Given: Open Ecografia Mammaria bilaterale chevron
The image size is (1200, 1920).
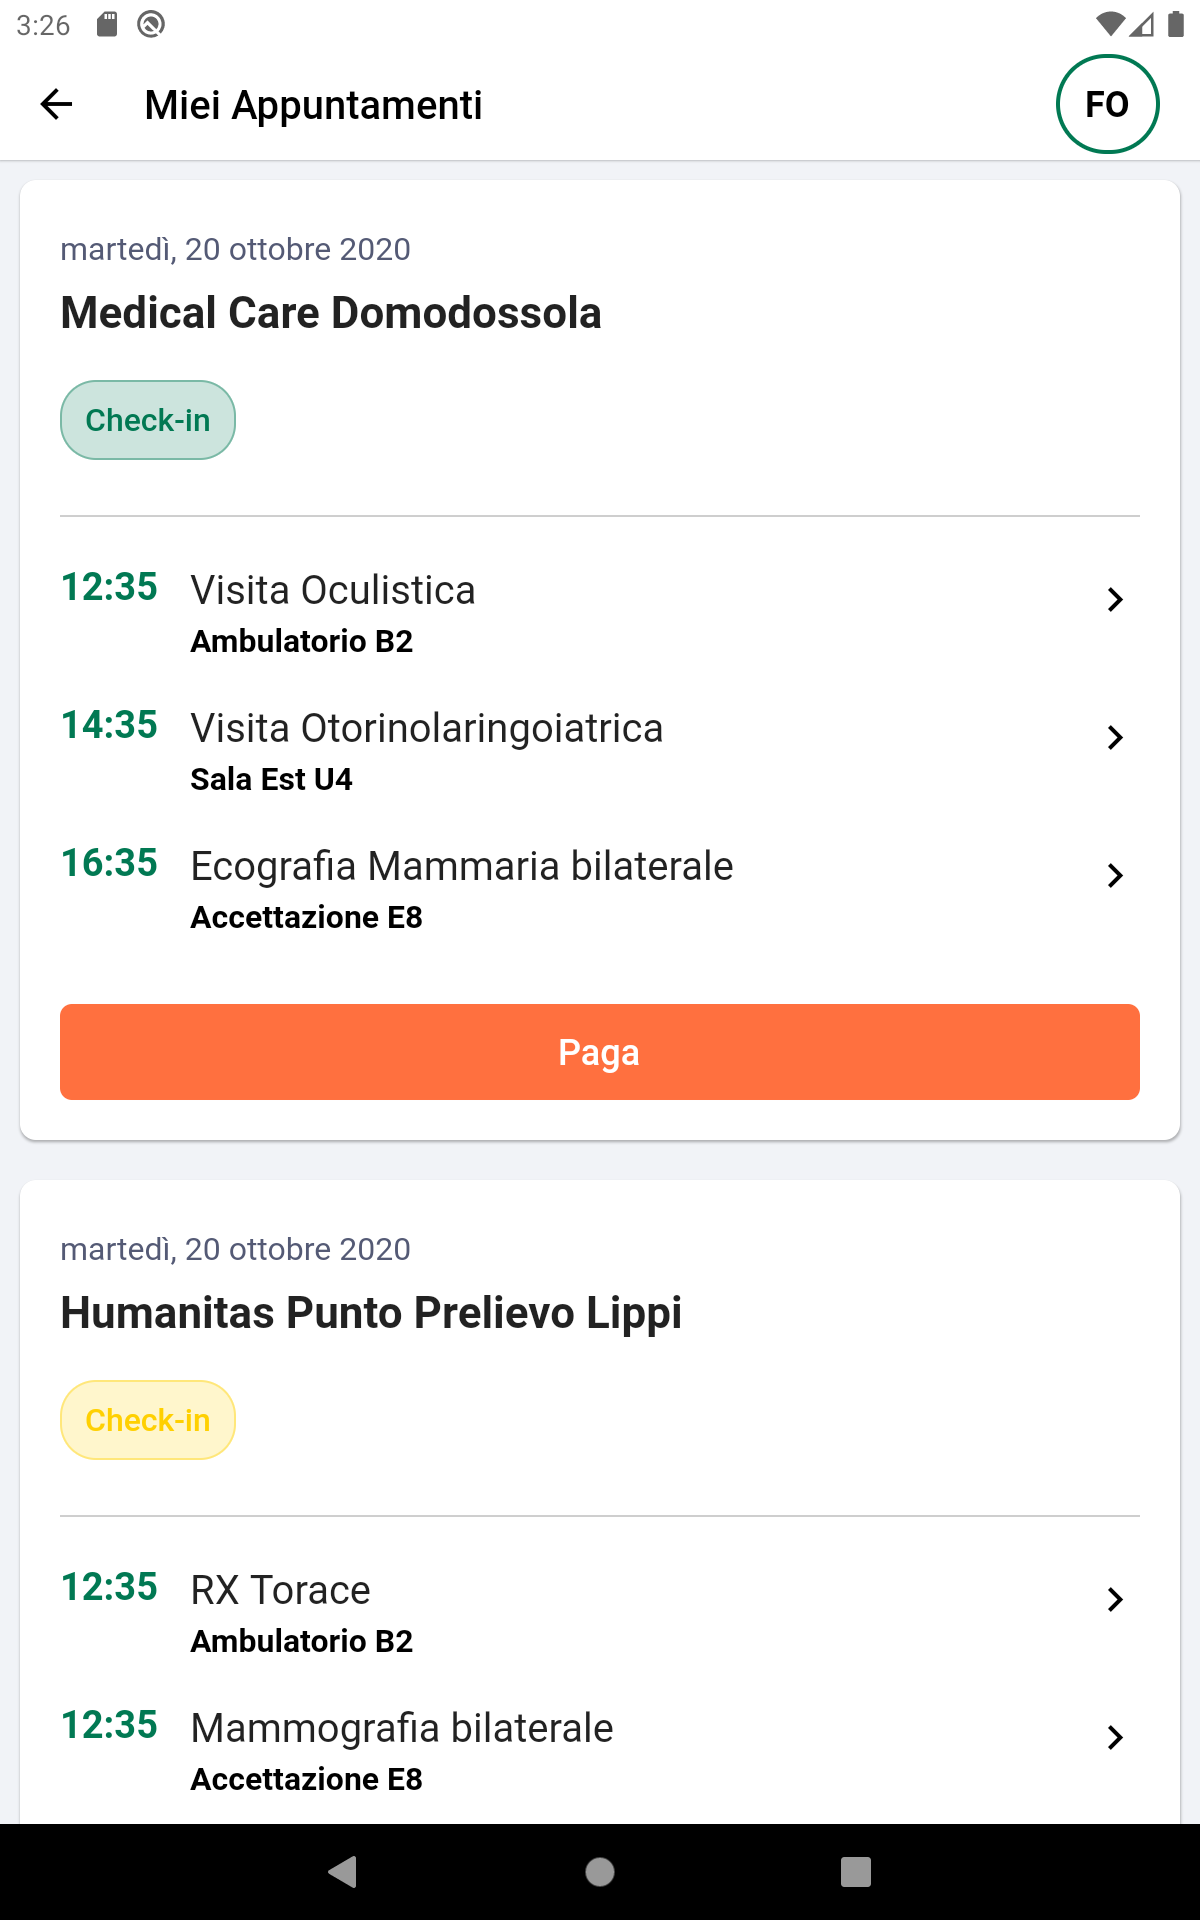Looking at the screenshot, I should coord(1115,876).
